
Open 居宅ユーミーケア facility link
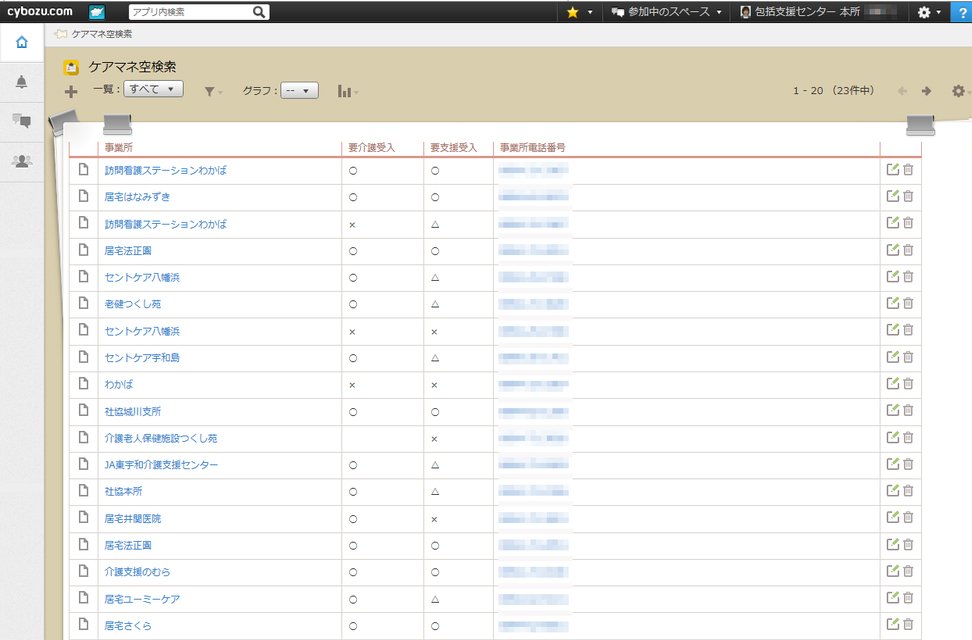(142, 599)
